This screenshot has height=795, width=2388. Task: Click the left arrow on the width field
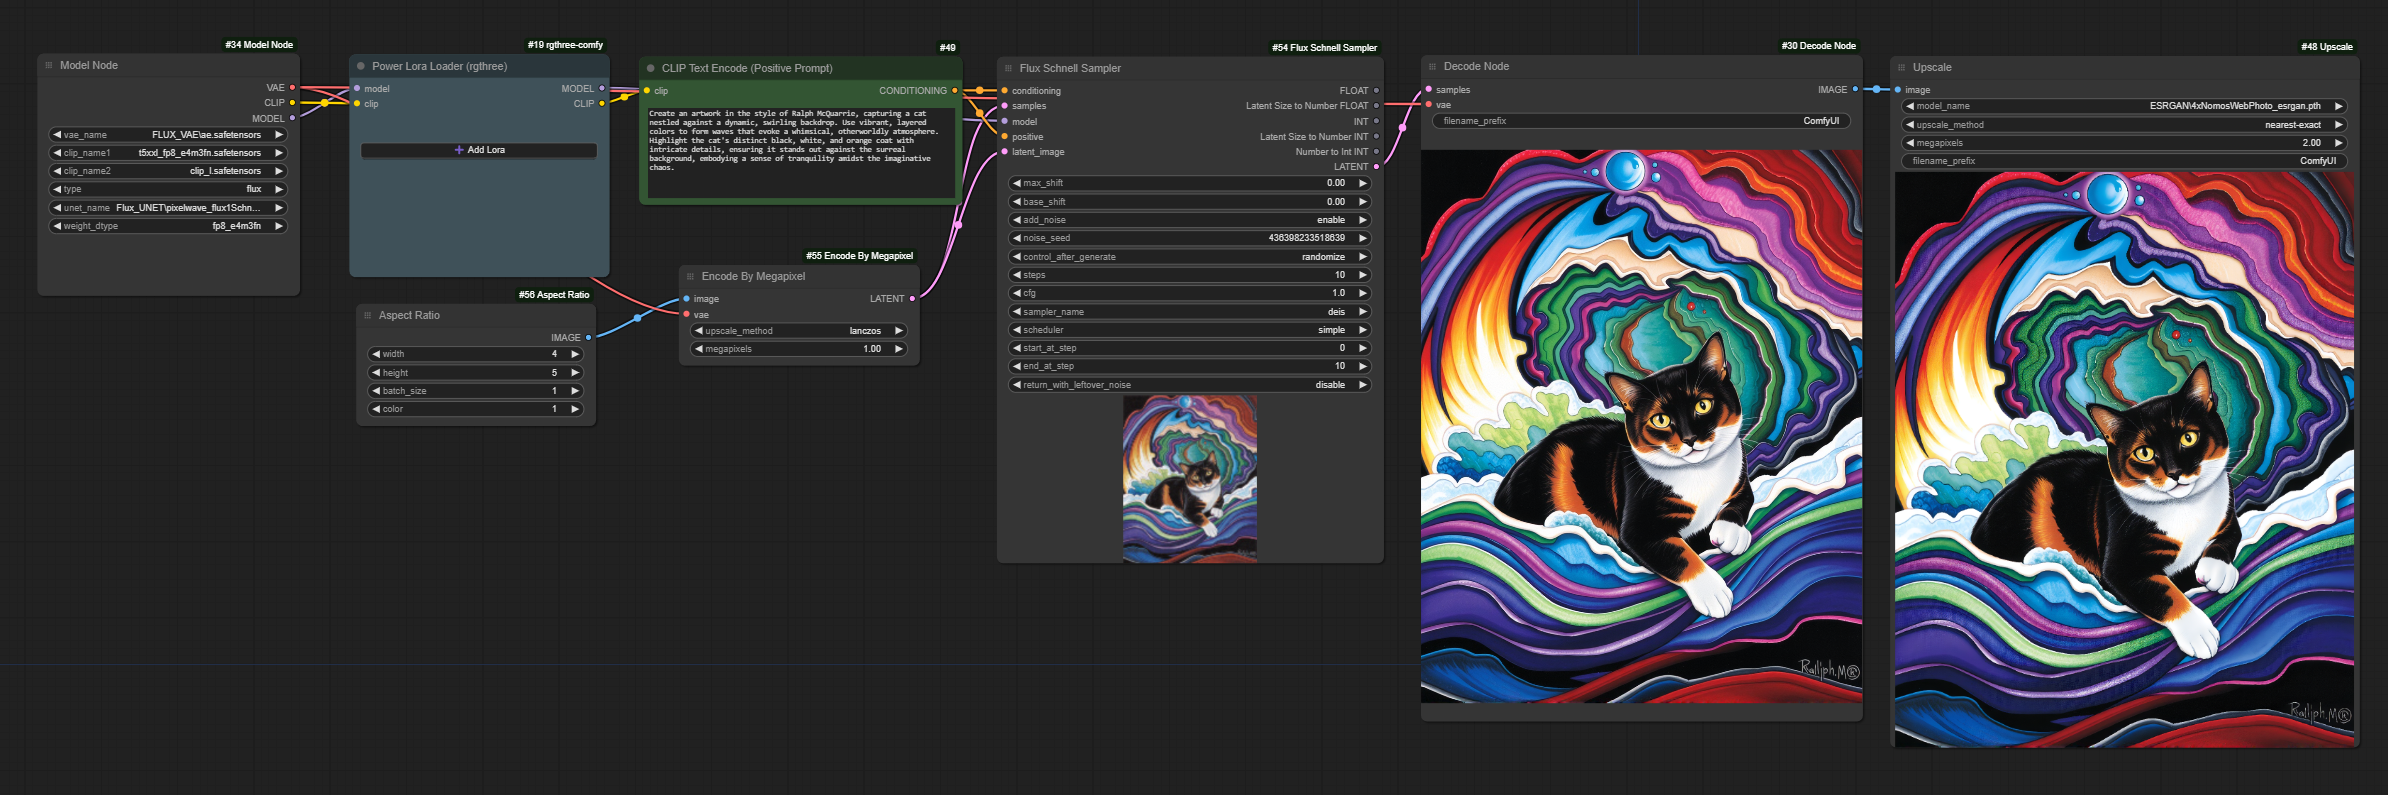(376, 354)
